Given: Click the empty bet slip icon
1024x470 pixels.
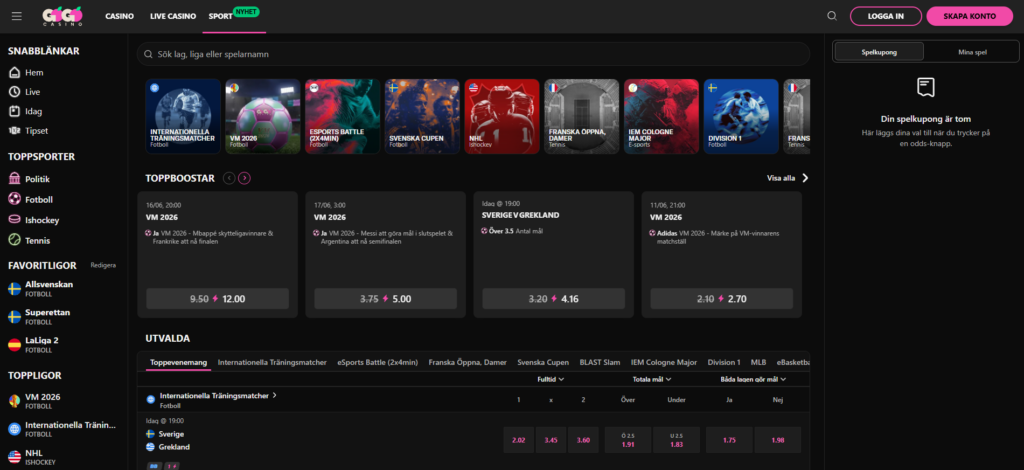Looking at the screenshot, I should tap(925, 87).
